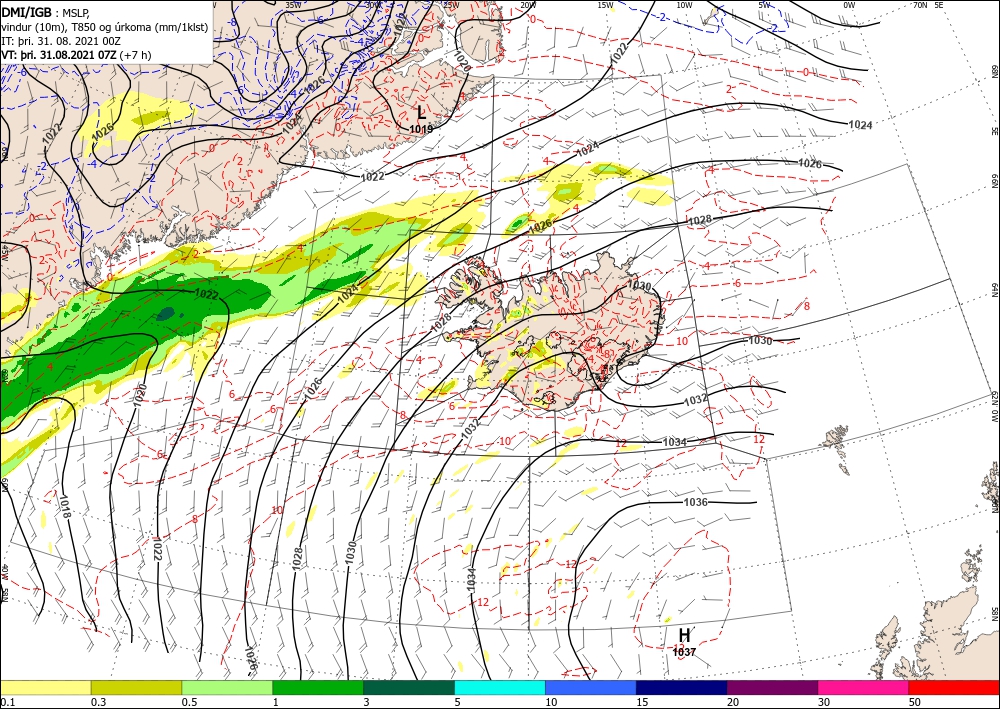Click the red 50+ legend band
Image resolution: width=1000 pixels, height=709 pixels.
pyautogui.click(x=954, y=687)
